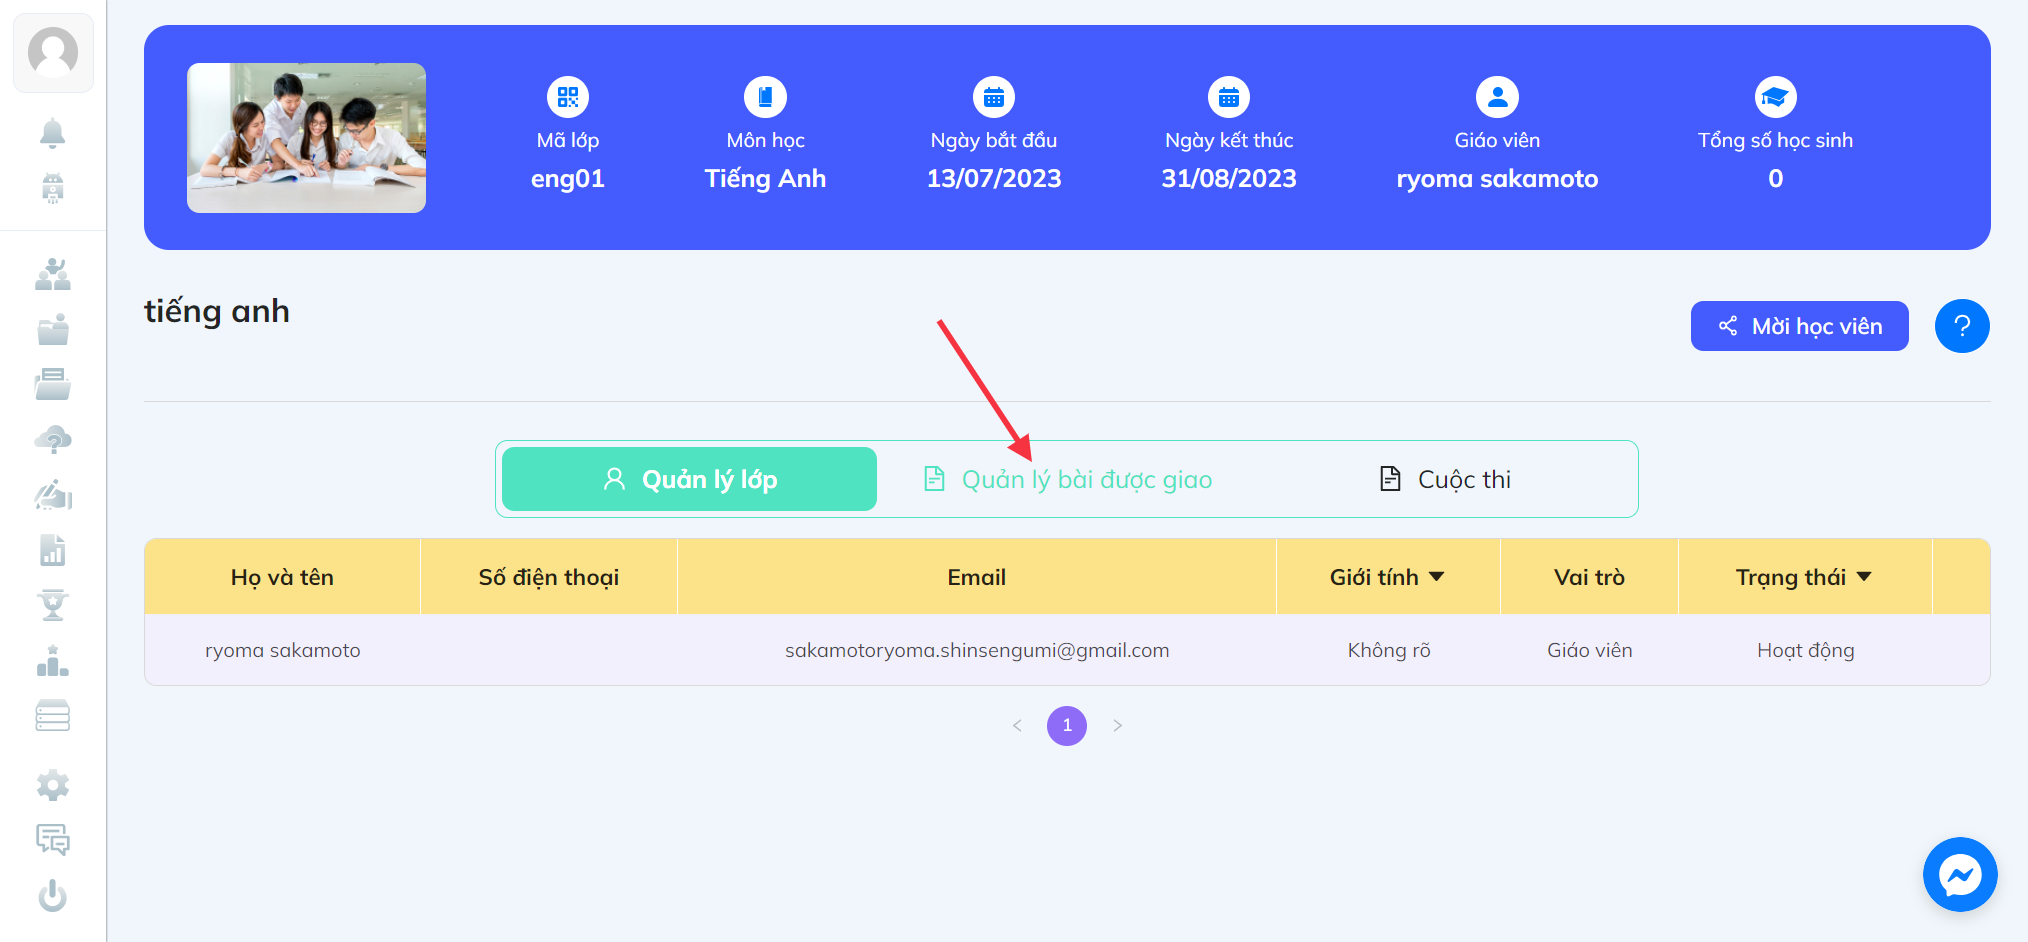Open the classroom group icon in sidebar
Screen dimensions: 2028x942
click(52, 274)
